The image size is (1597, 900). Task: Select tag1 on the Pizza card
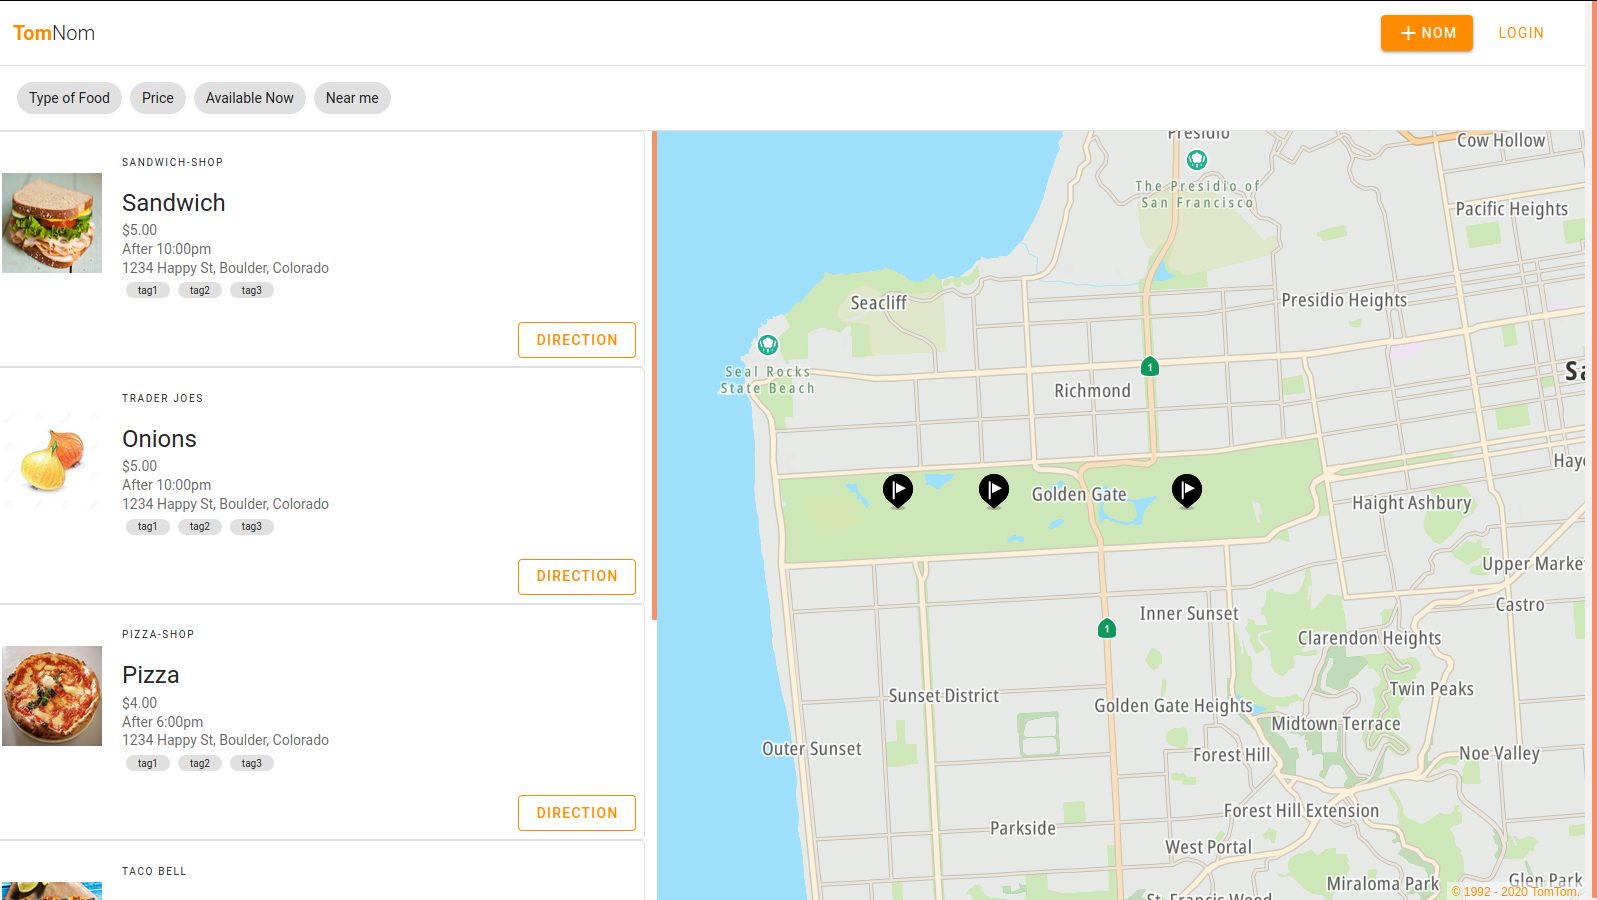148,763
